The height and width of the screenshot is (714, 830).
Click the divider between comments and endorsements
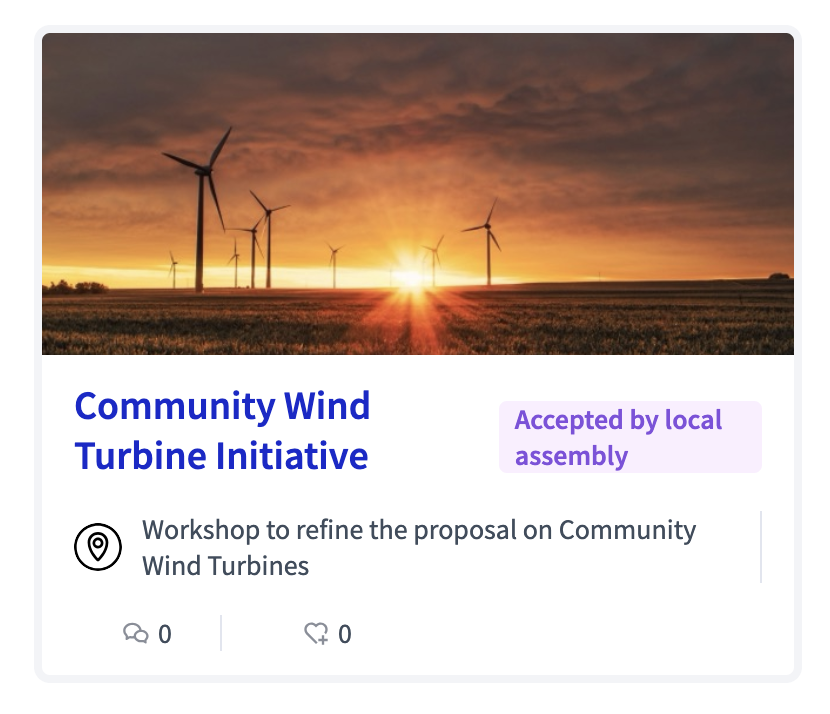[221, 633]
